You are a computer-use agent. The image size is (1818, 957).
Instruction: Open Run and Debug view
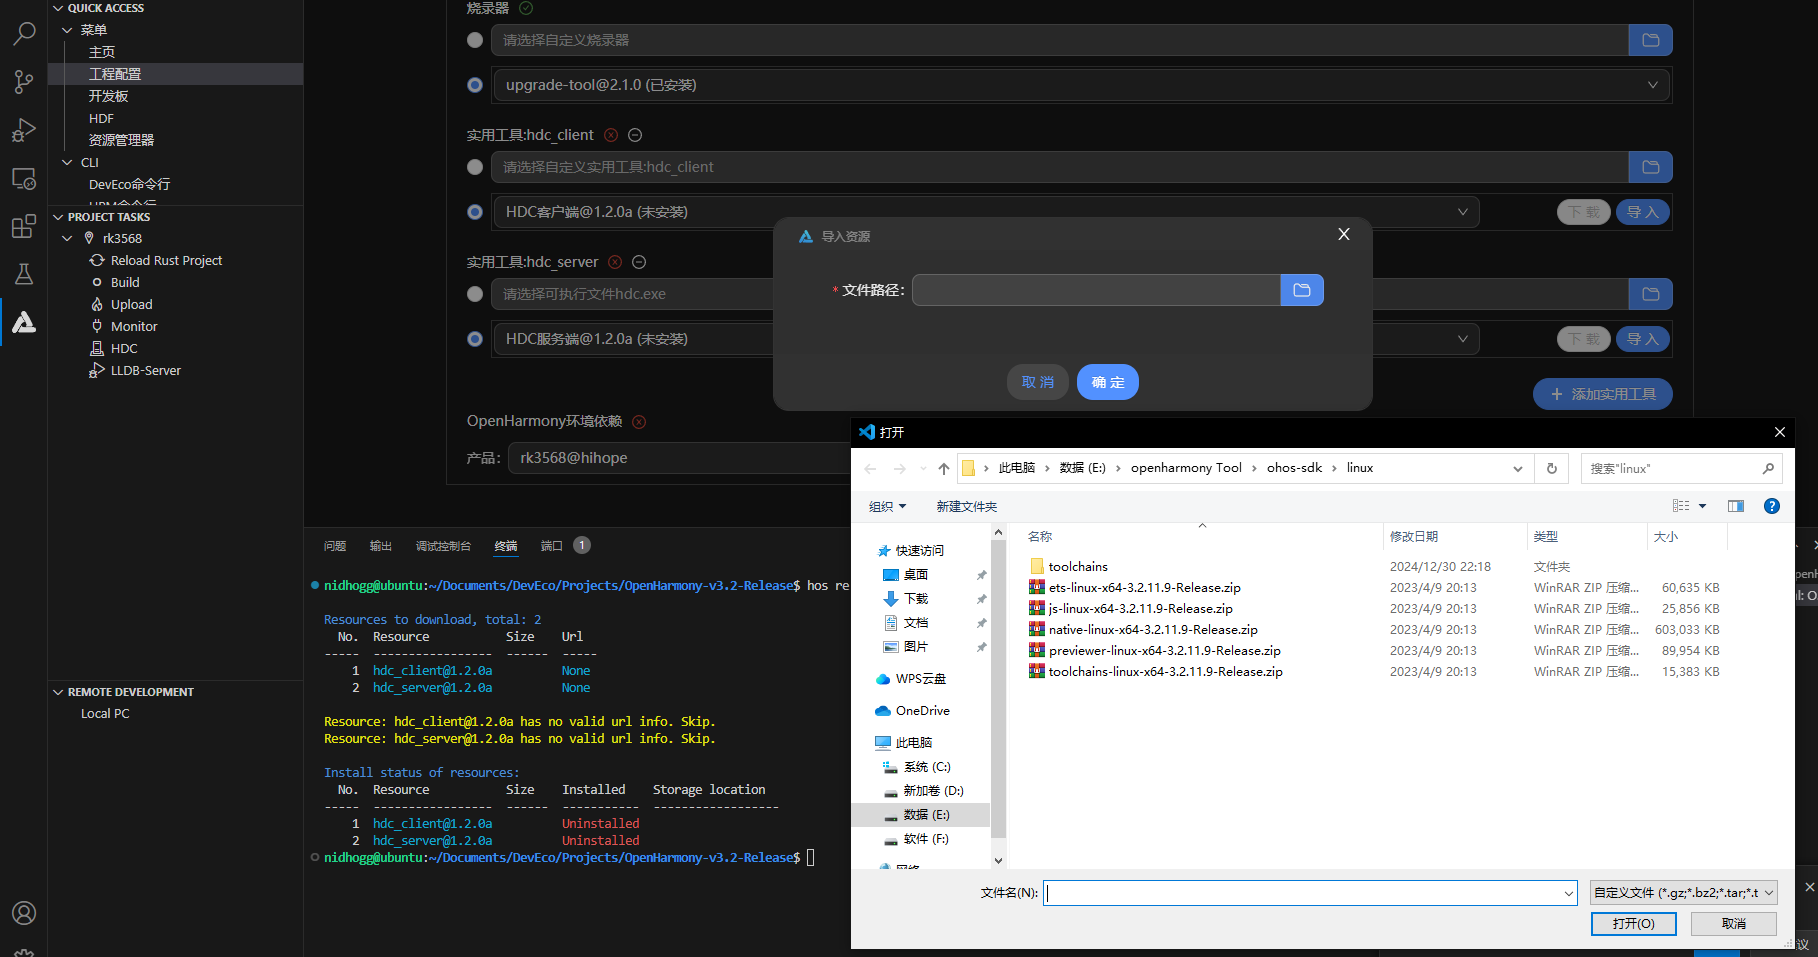[24, 130]
